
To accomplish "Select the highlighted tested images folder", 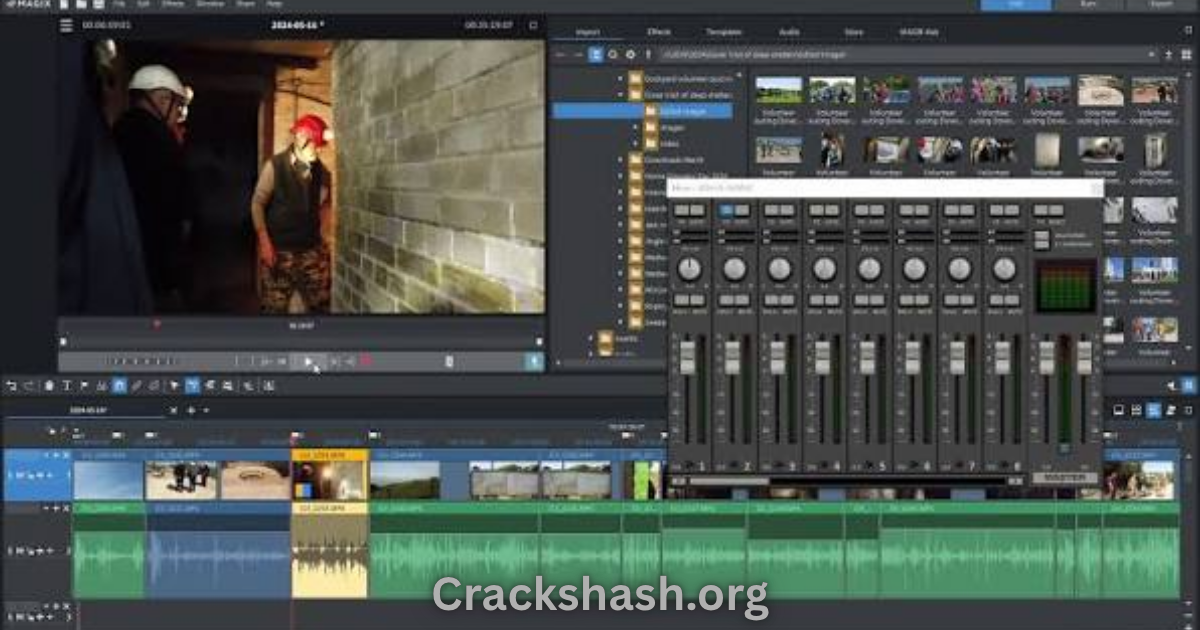I will click(x=642, y=111).
